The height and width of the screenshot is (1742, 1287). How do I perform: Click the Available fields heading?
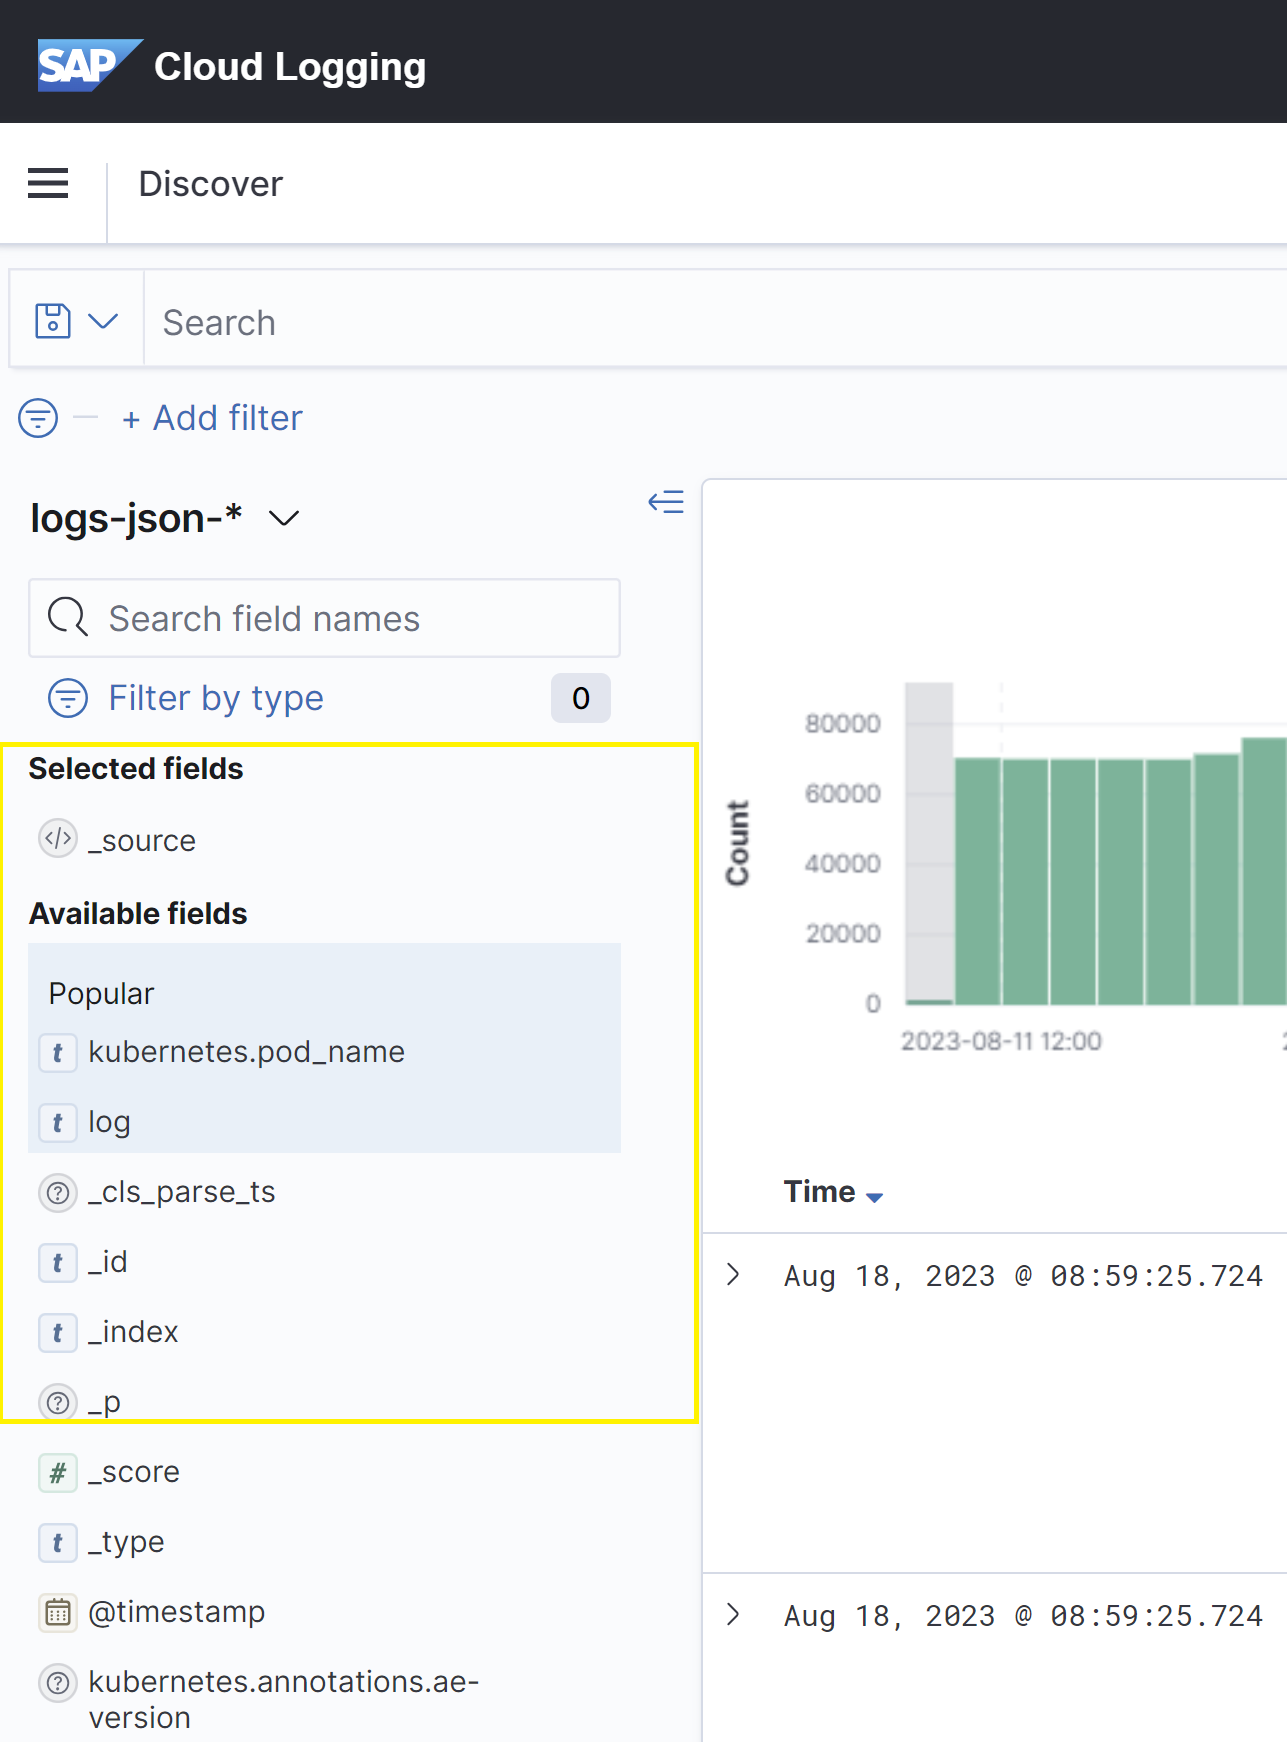click(138, 913)
